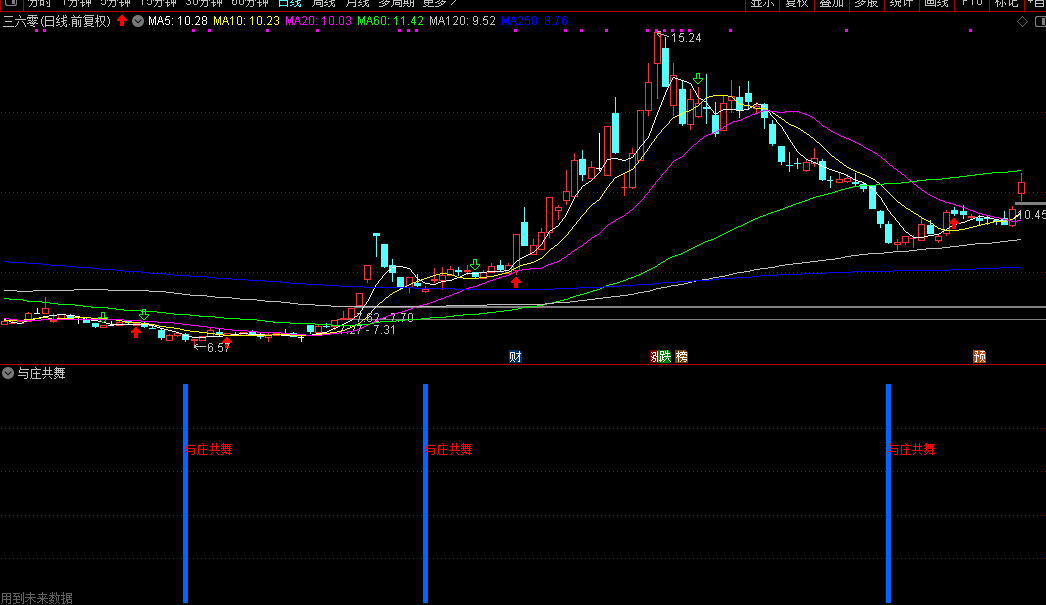Image resolution: width=1046 pixels, height=605 pixels.
Task: Click the 与庄共舞 indicator panel title
Action: coord(41,374)
